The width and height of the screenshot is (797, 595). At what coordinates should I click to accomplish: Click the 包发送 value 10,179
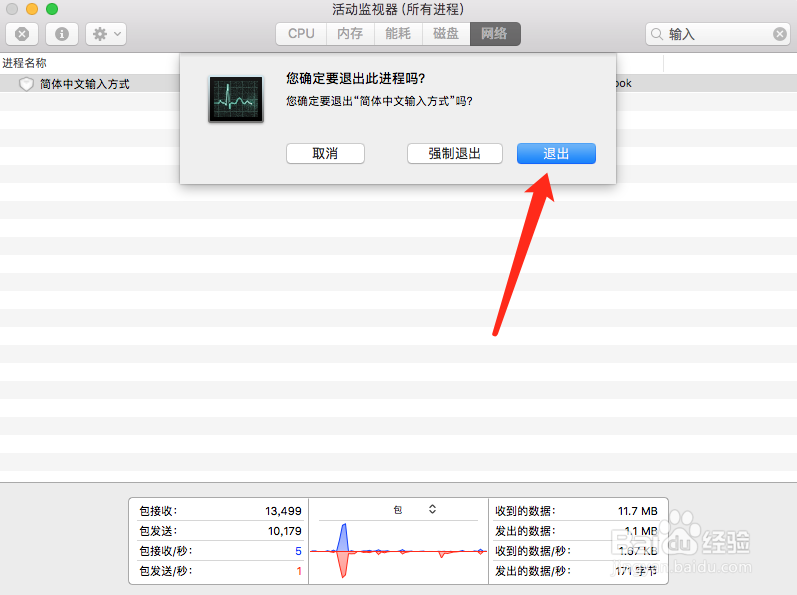point(285,531)
